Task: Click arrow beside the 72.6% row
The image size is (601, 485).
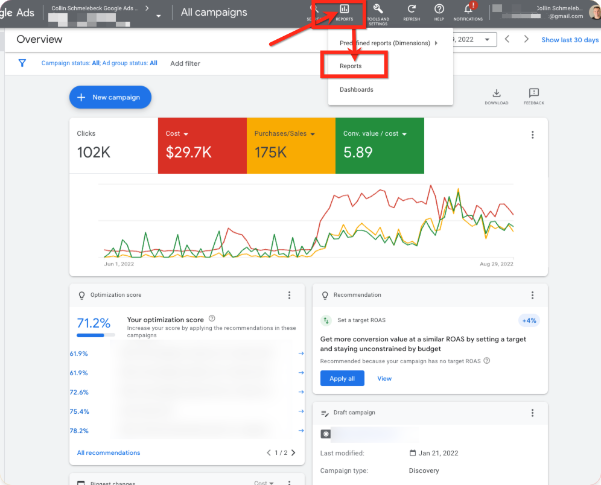Action: click(x=301, y=392)
